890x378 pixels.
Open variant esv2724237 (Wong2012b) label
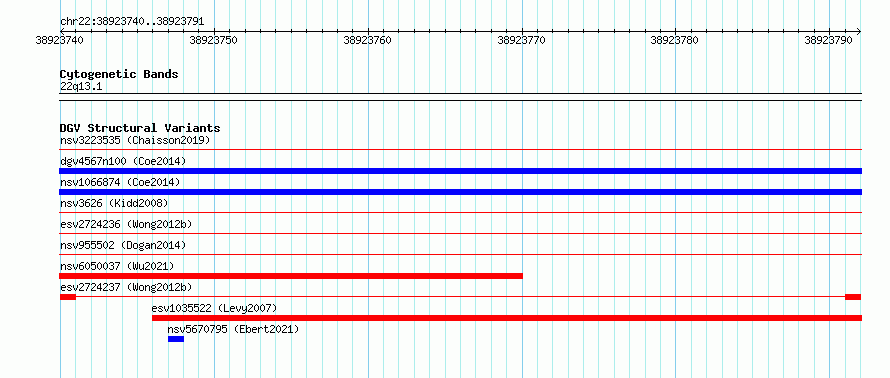[x=126, y=287]
